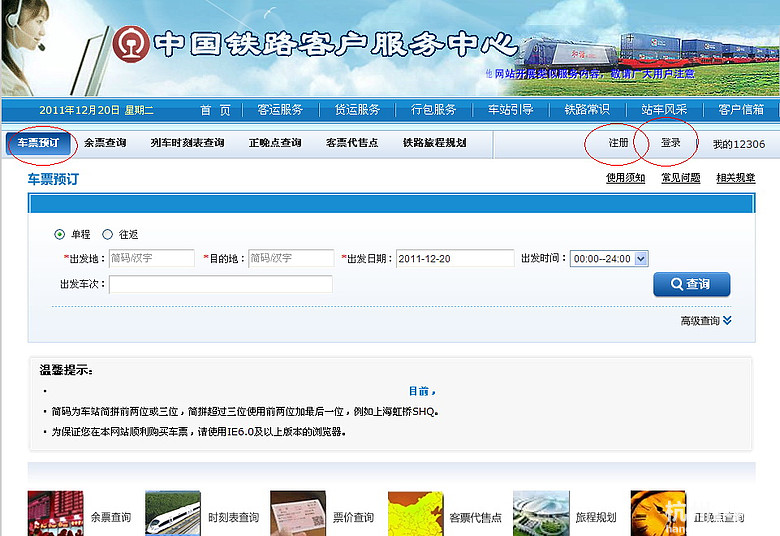Focus the 目的地 input field

click(x=292, y=258)
